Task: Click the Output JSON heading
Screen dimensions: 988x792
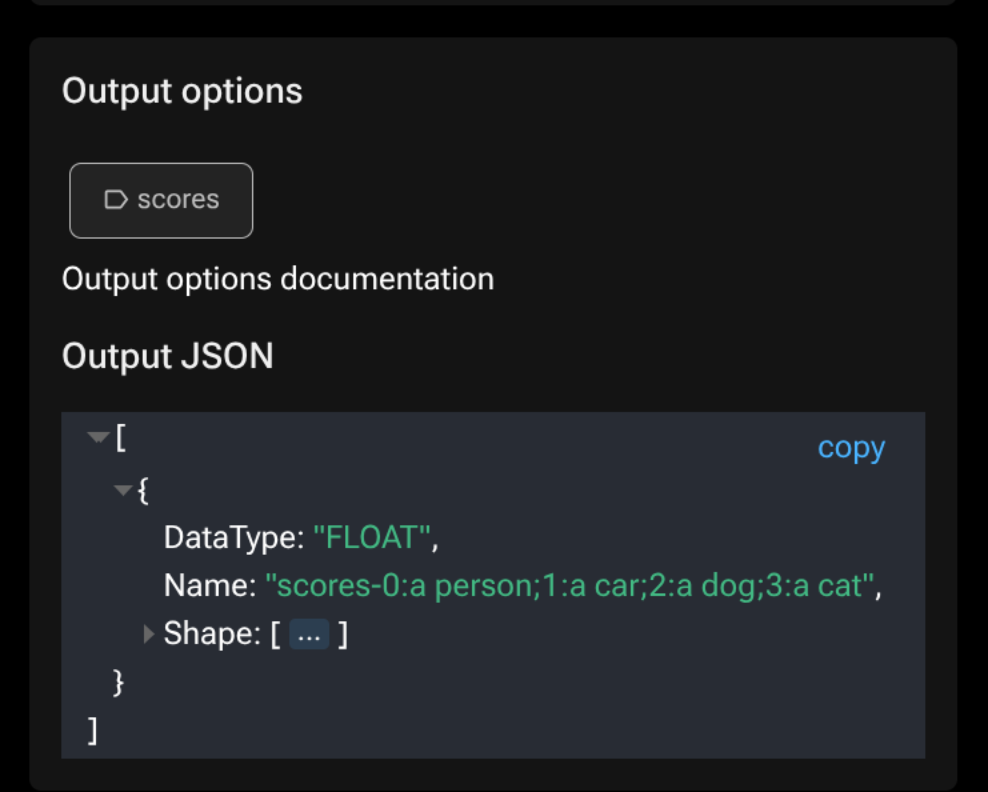Action: tap(168, 356)
